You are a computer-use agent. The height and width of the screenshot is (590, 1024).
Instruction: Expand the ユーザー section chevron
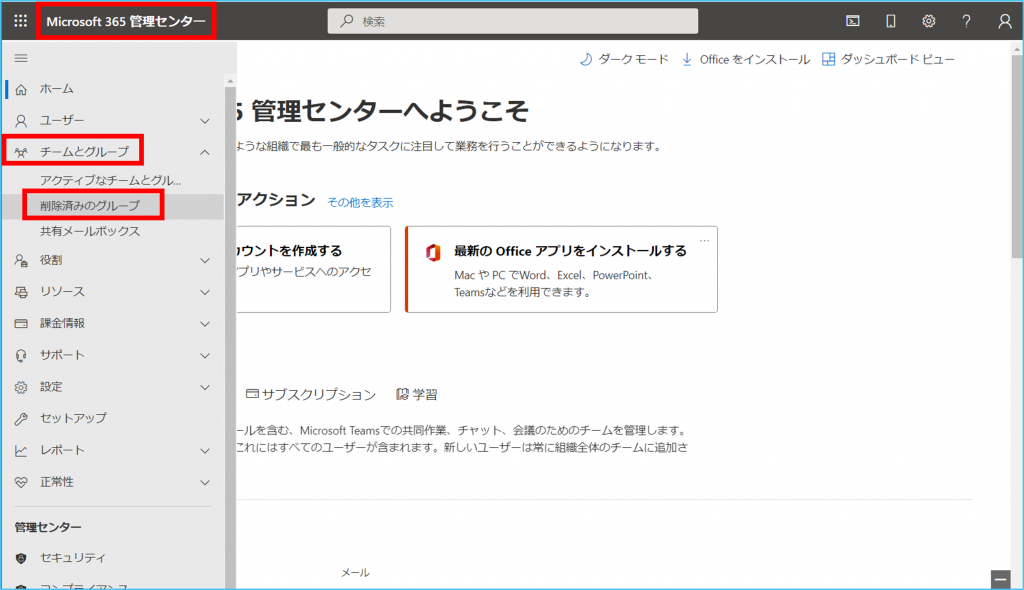point(204,121)
